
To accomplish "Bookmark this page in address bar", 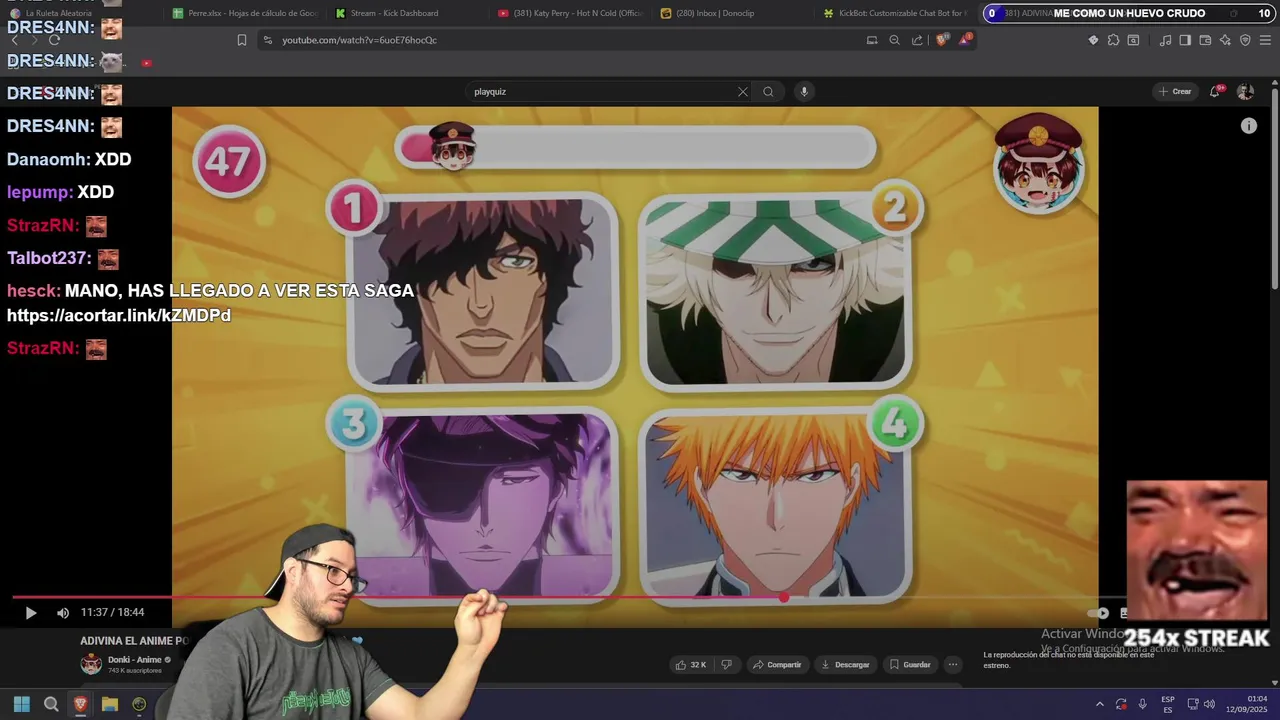I will [241, 40].
